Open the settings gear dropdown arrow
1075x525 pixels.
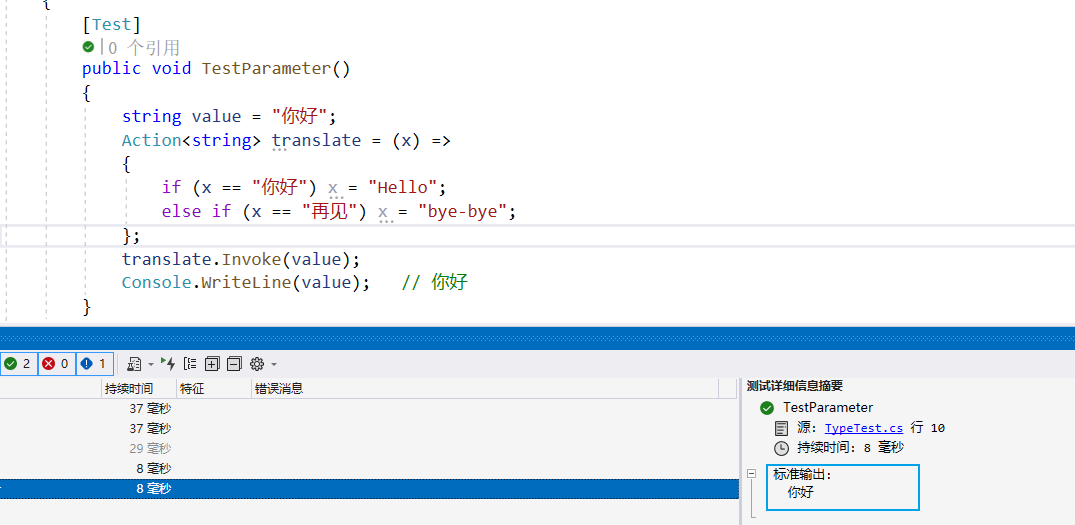click(273, 364)
